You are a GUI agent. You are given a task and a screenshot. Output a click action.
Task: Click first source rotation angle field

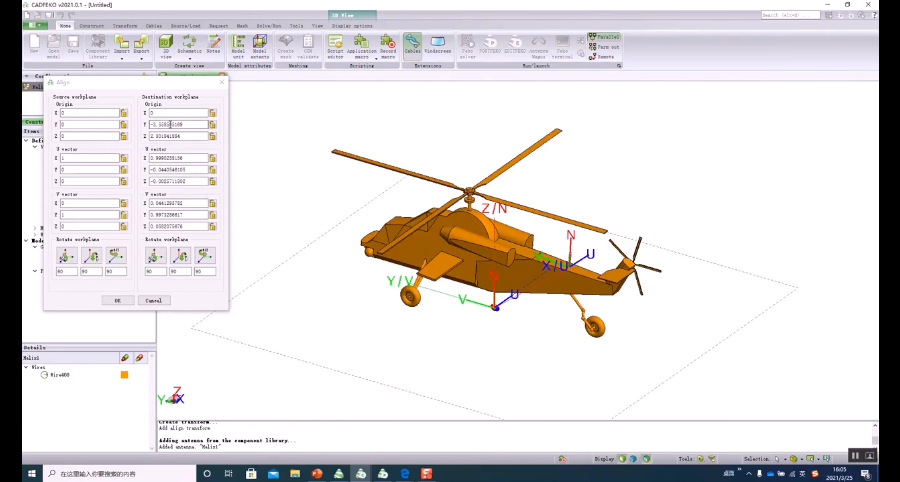click(x=67, y=271)
